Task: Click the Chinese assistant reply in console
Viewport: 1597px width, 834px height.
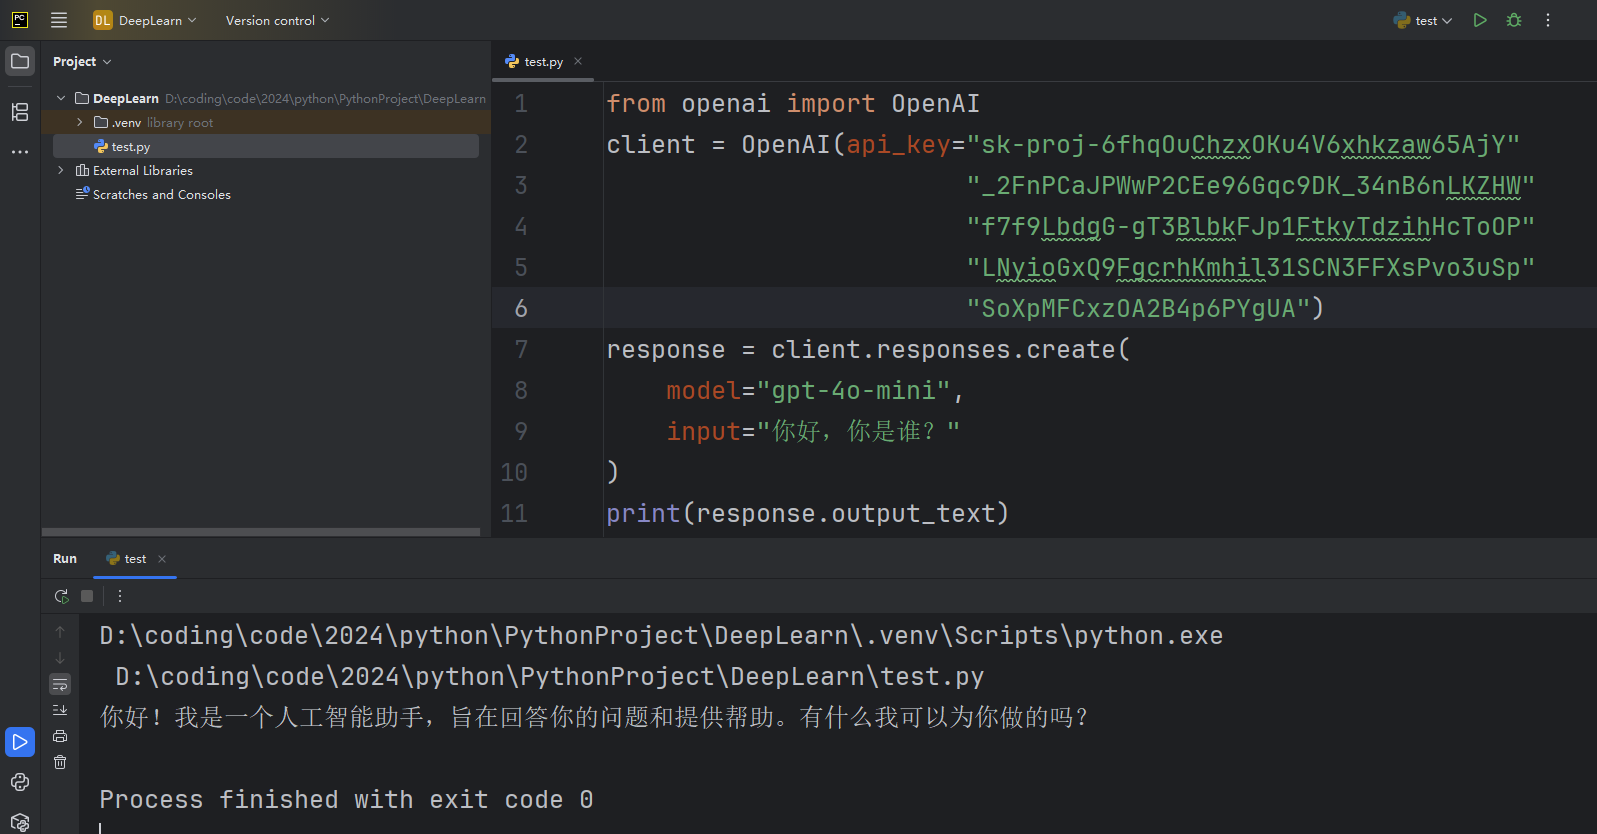Action: [594, 717]
